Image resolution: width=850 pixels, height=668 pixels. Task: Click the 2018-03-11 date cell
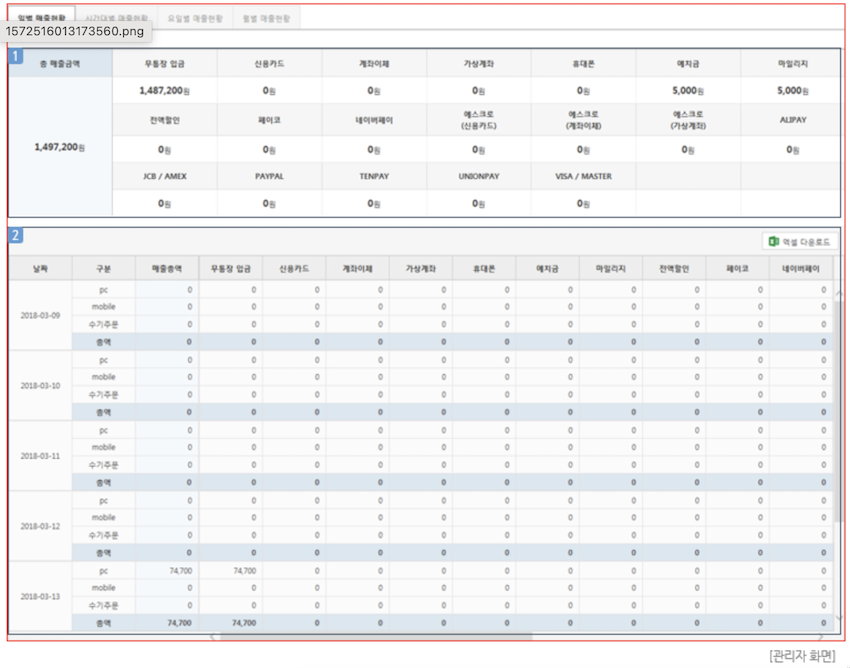40,456
